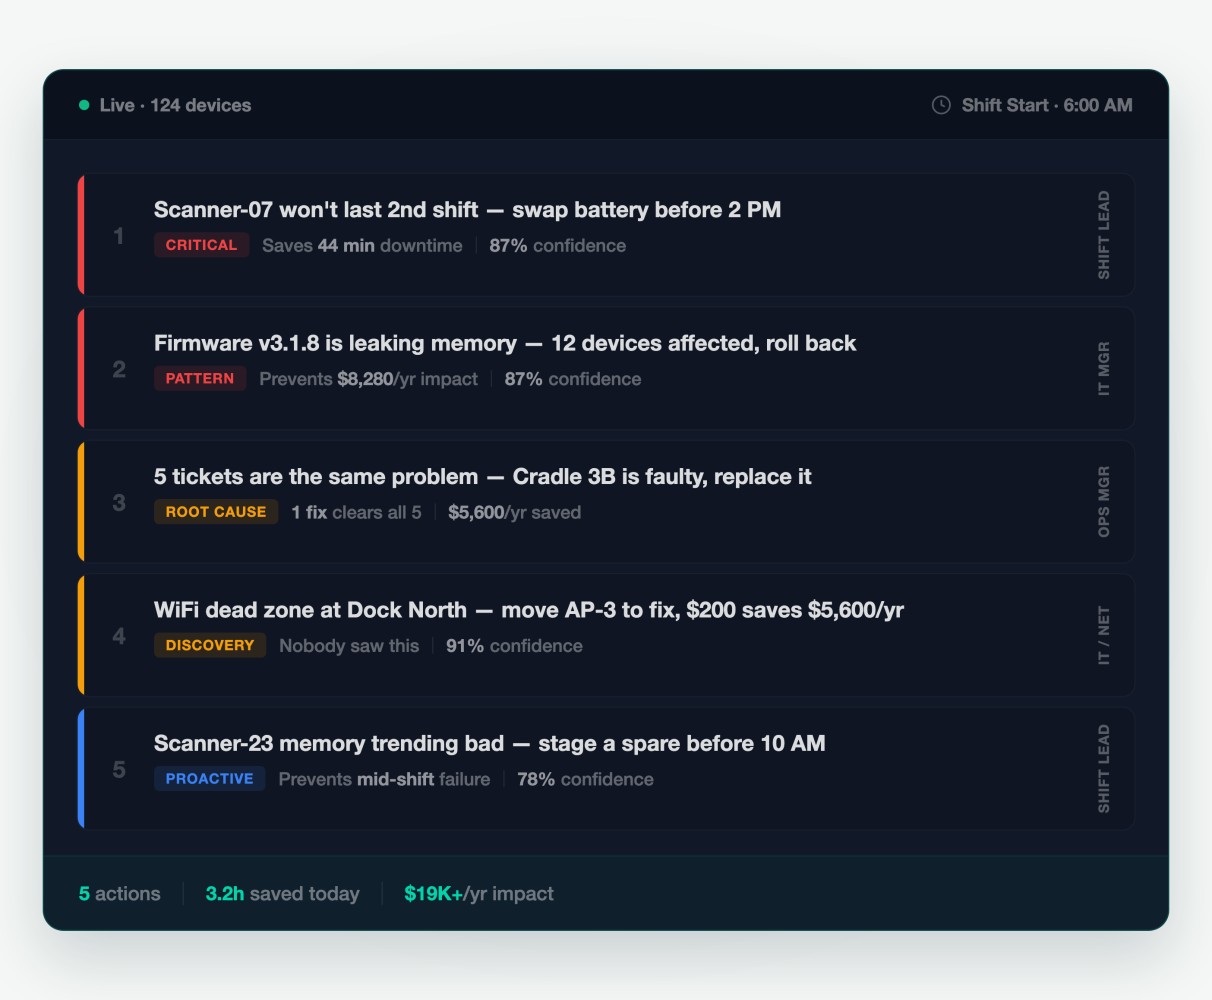Click the IT MGR owner label

pos(1104,369)
